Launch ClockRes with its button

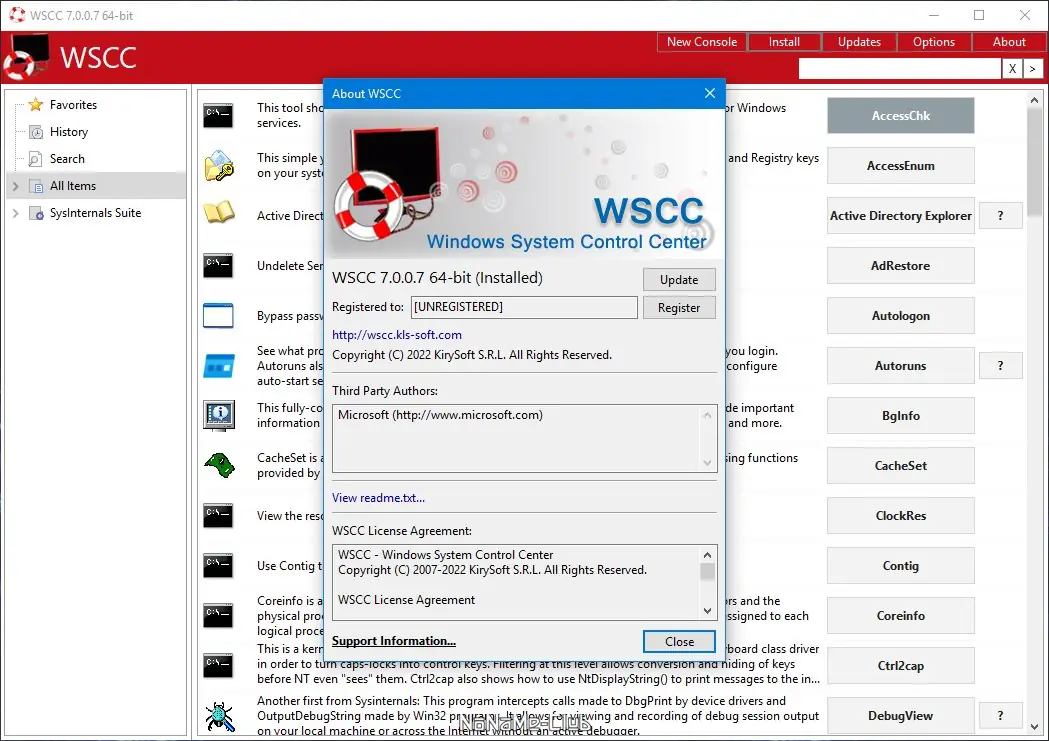tap(900, 516)
